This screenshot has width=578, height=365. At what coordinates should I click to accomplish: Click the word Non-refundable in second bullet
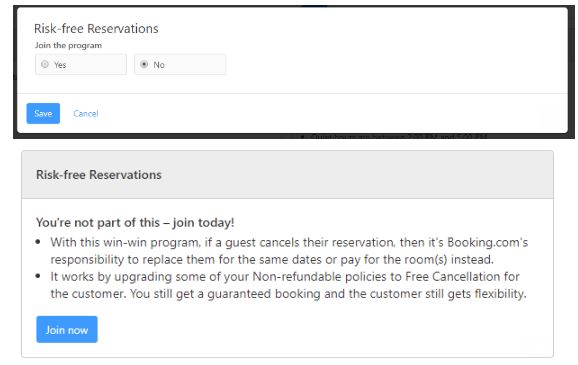point(297,277)
